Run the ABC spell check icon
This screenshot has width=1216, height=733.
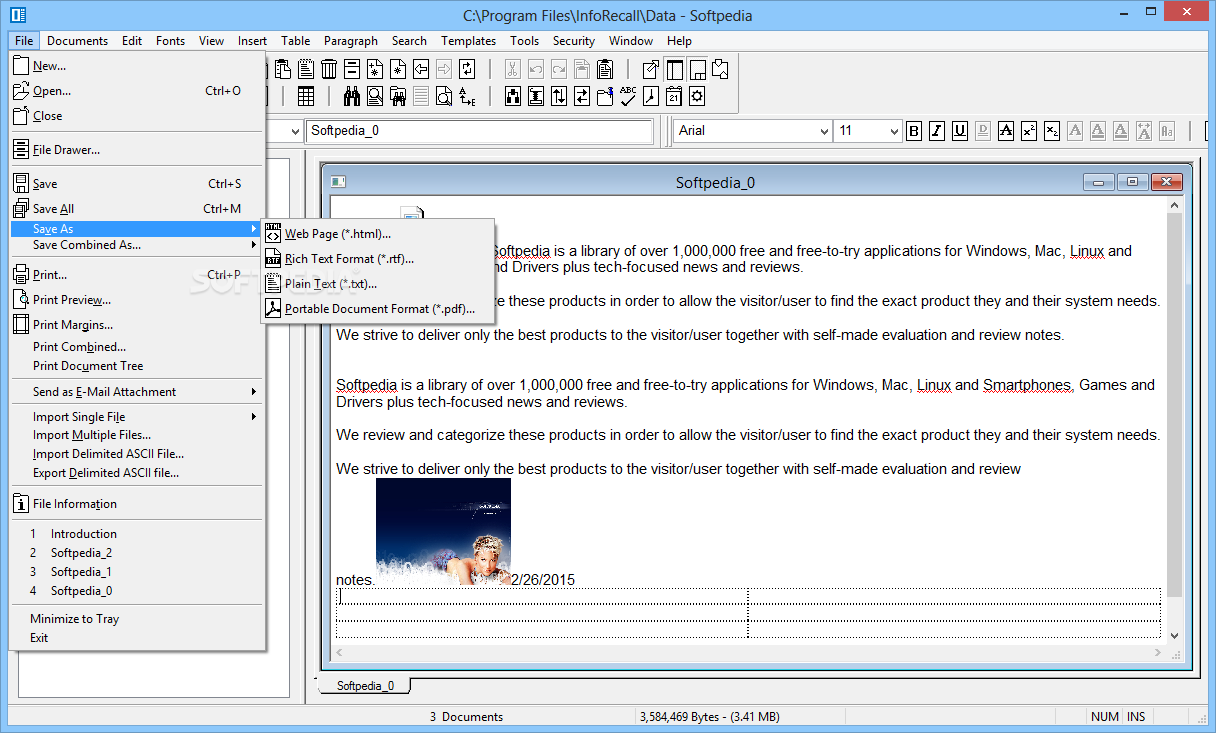628,96
